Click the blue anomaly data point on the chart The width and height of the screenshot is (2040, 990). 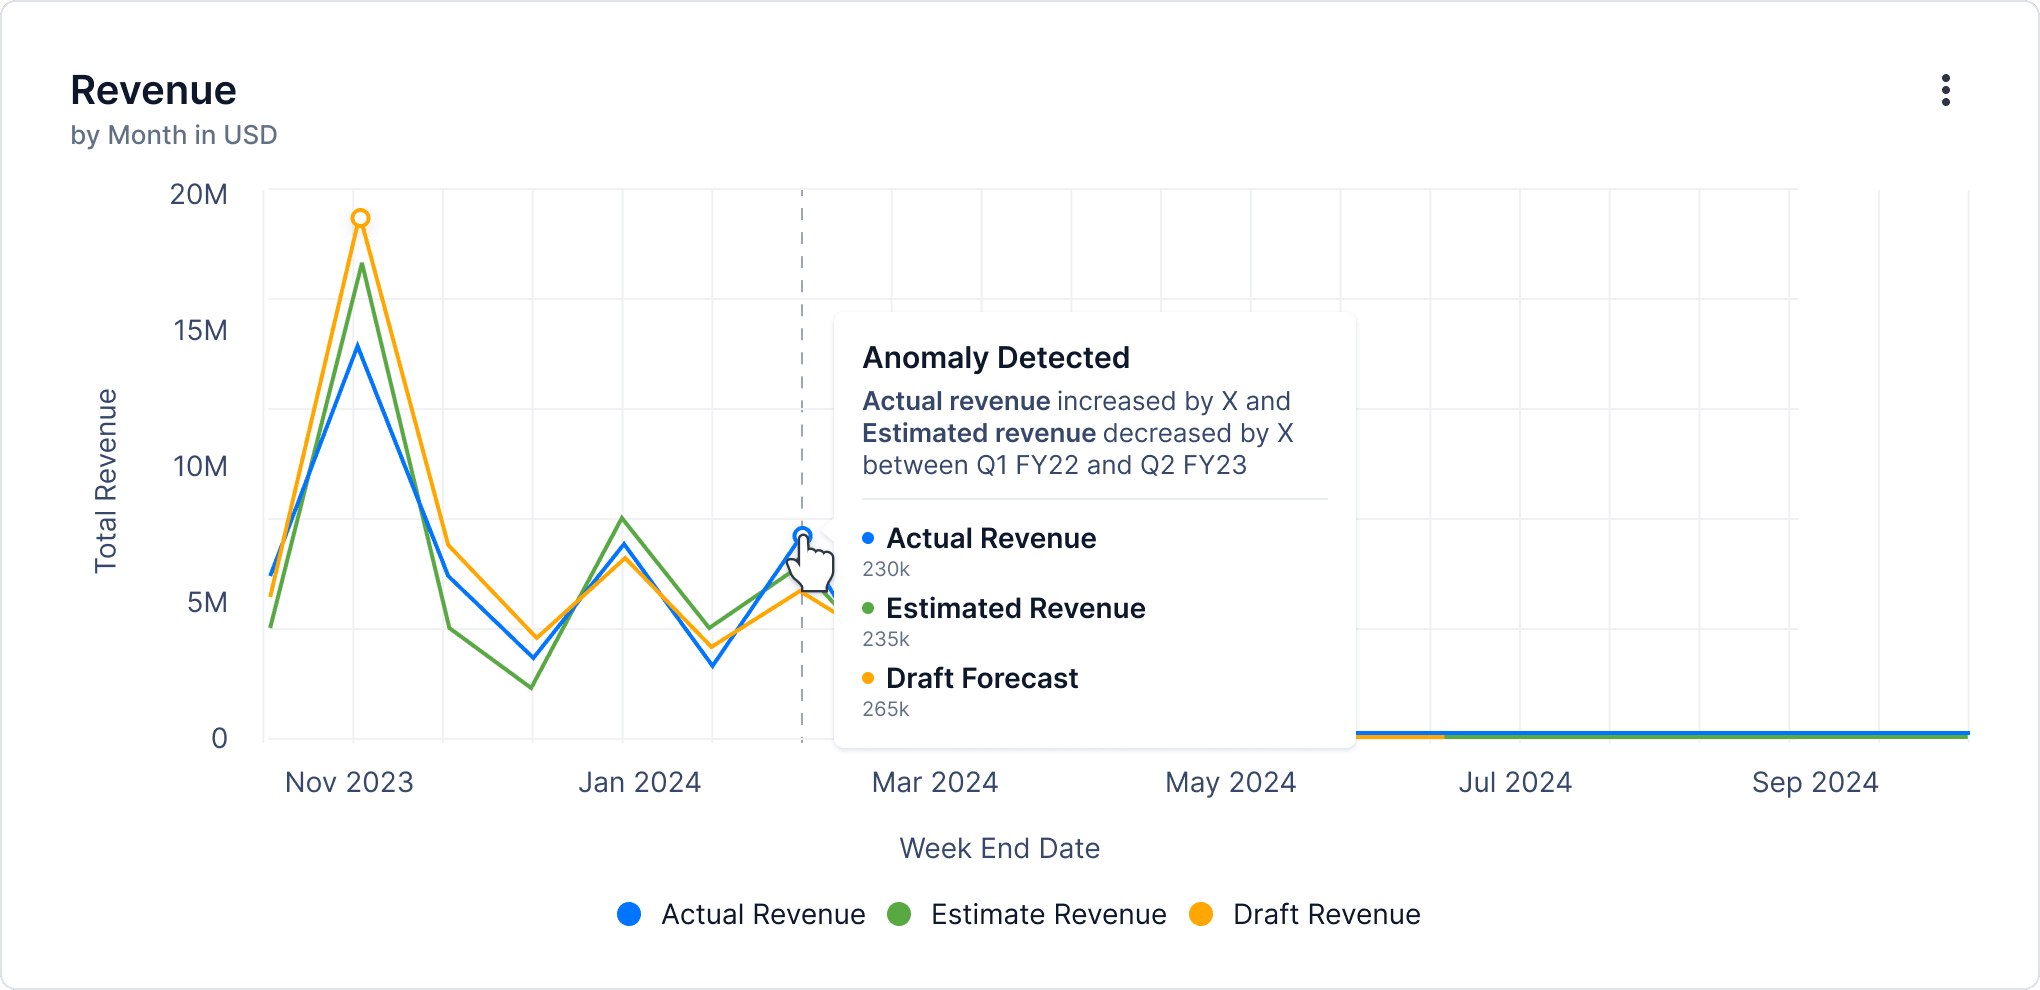[x=803, y=535]
